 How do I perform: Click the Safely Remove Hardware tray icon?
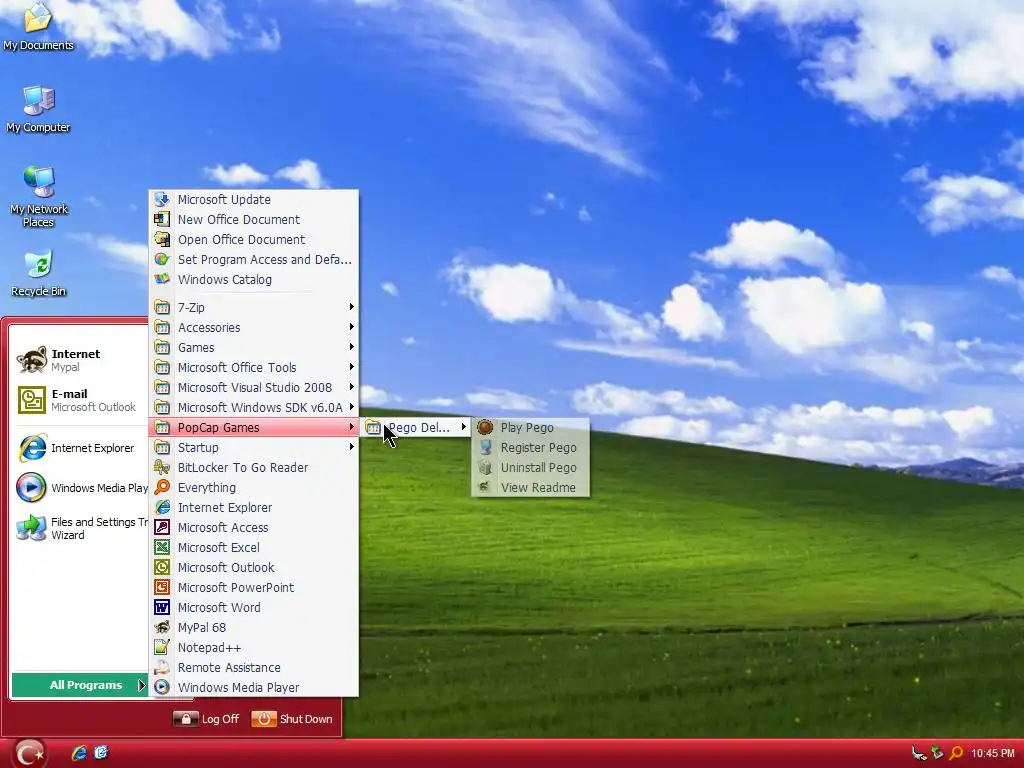[x=937, y=753]
